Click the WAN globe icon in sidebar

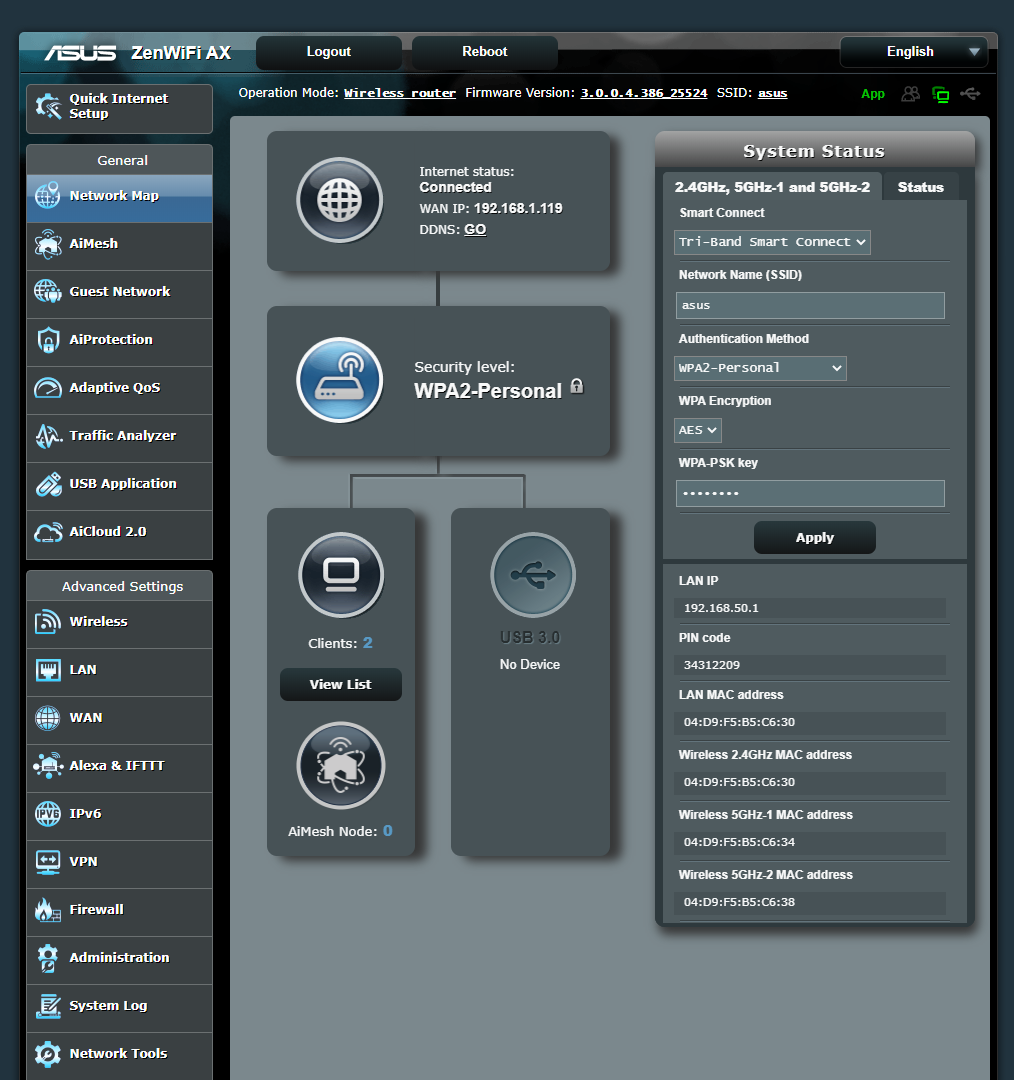[48, 718]
